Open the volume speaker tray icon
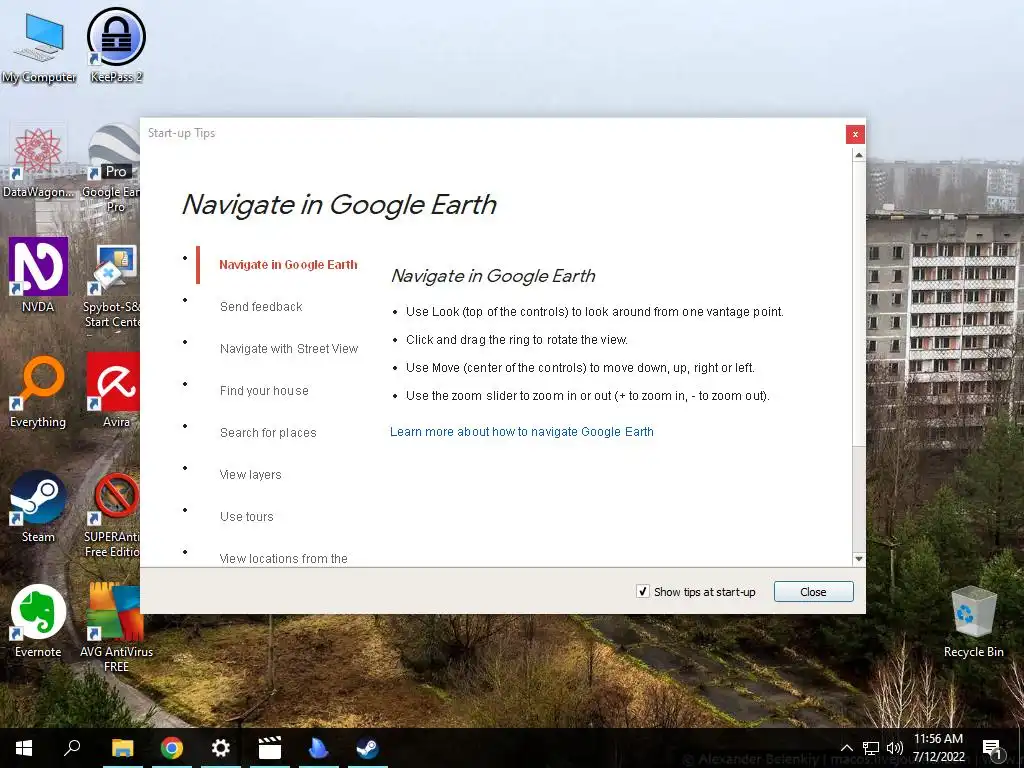 (895, 748)
